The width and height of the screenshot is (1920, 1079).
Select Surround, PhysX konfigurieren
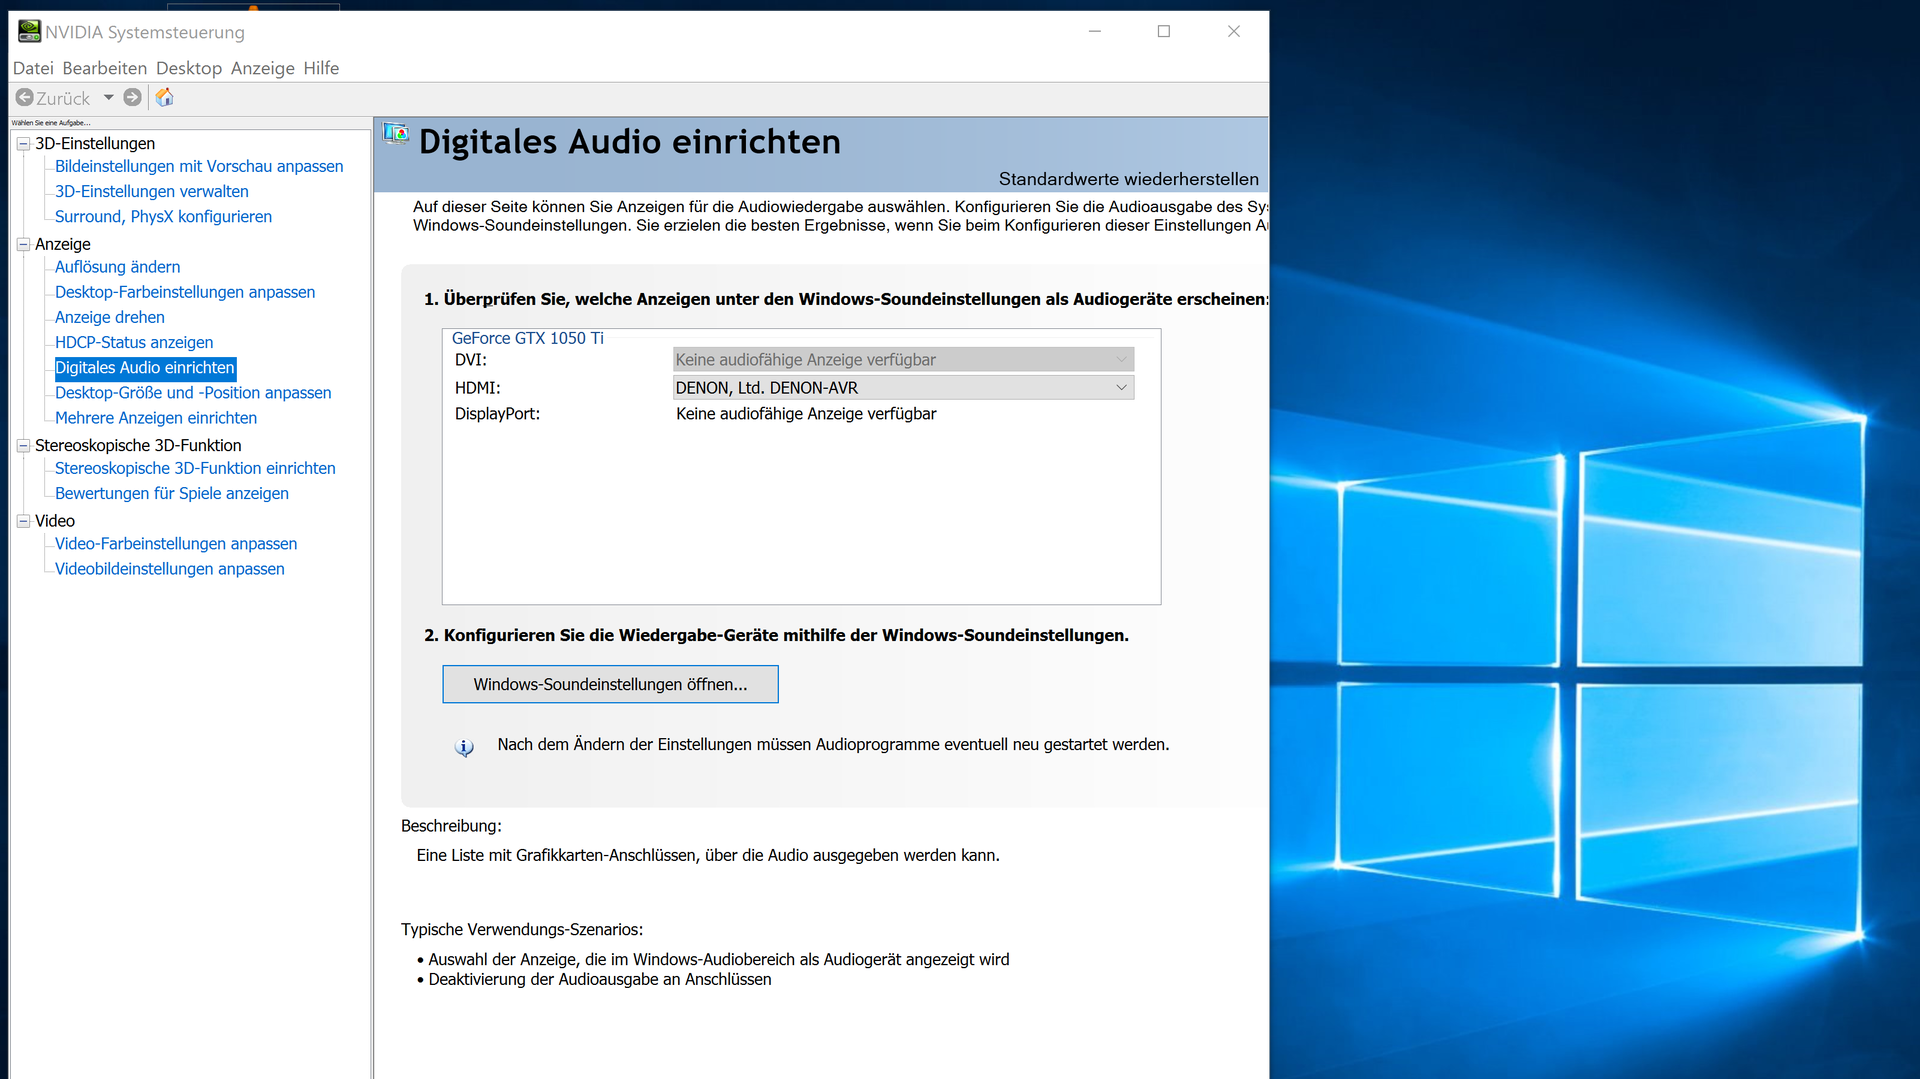coord(163,216)
